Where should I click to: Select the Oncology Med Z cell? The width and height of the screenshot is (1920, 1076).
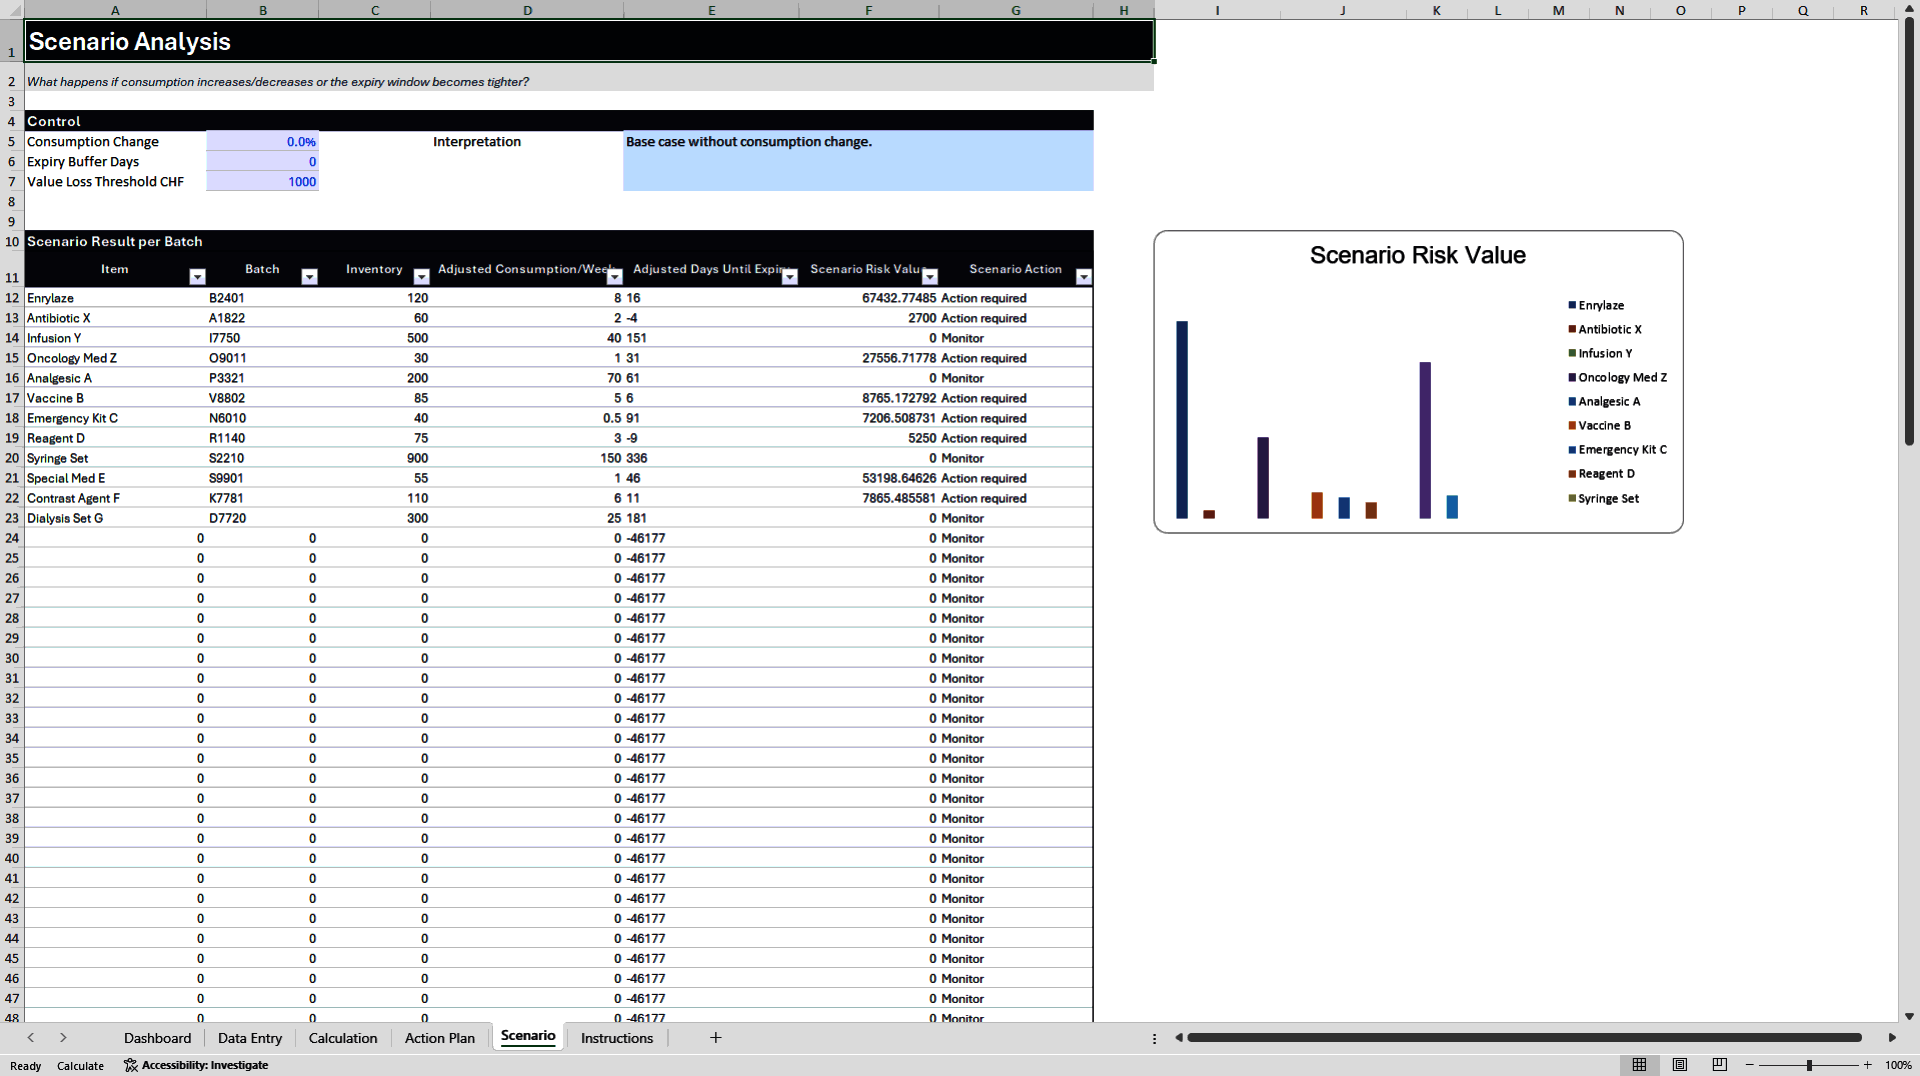pos(115,358)
